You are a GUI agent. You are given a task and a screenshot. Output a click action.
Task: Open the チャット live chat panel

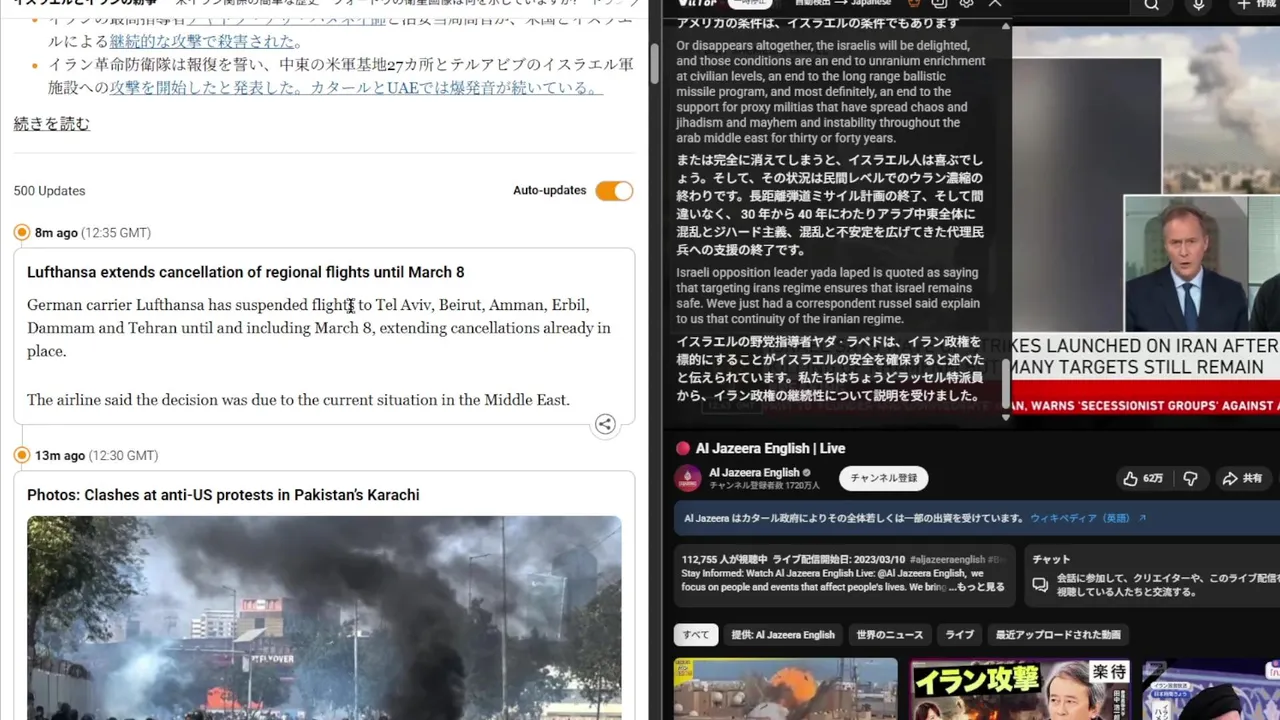point(1150,576)
